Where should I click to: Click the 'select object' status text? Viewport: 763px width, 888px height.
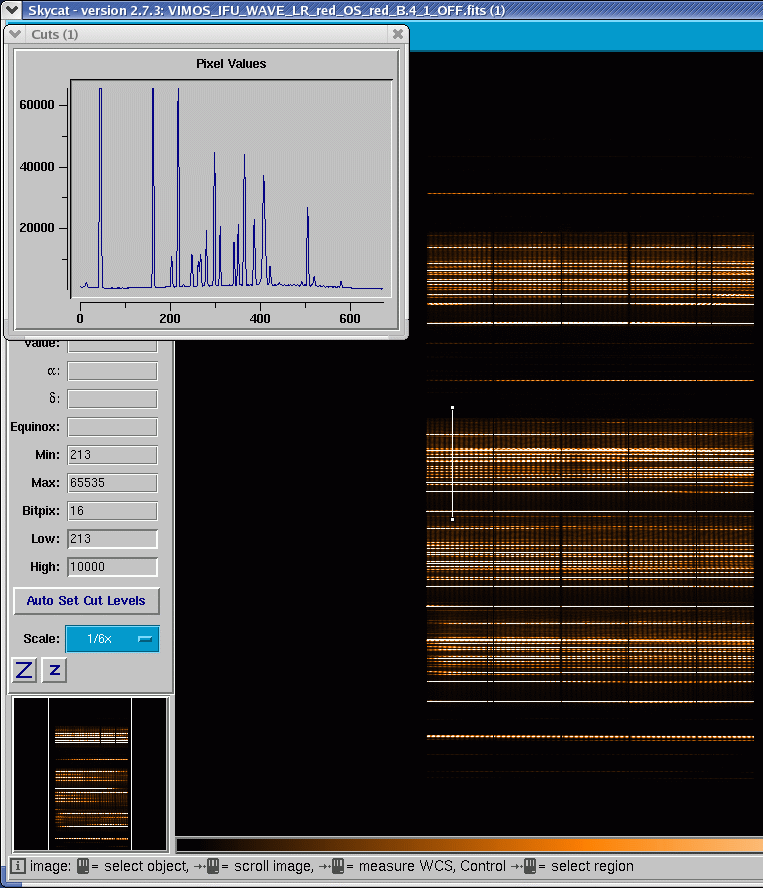(x=146, y=866)
